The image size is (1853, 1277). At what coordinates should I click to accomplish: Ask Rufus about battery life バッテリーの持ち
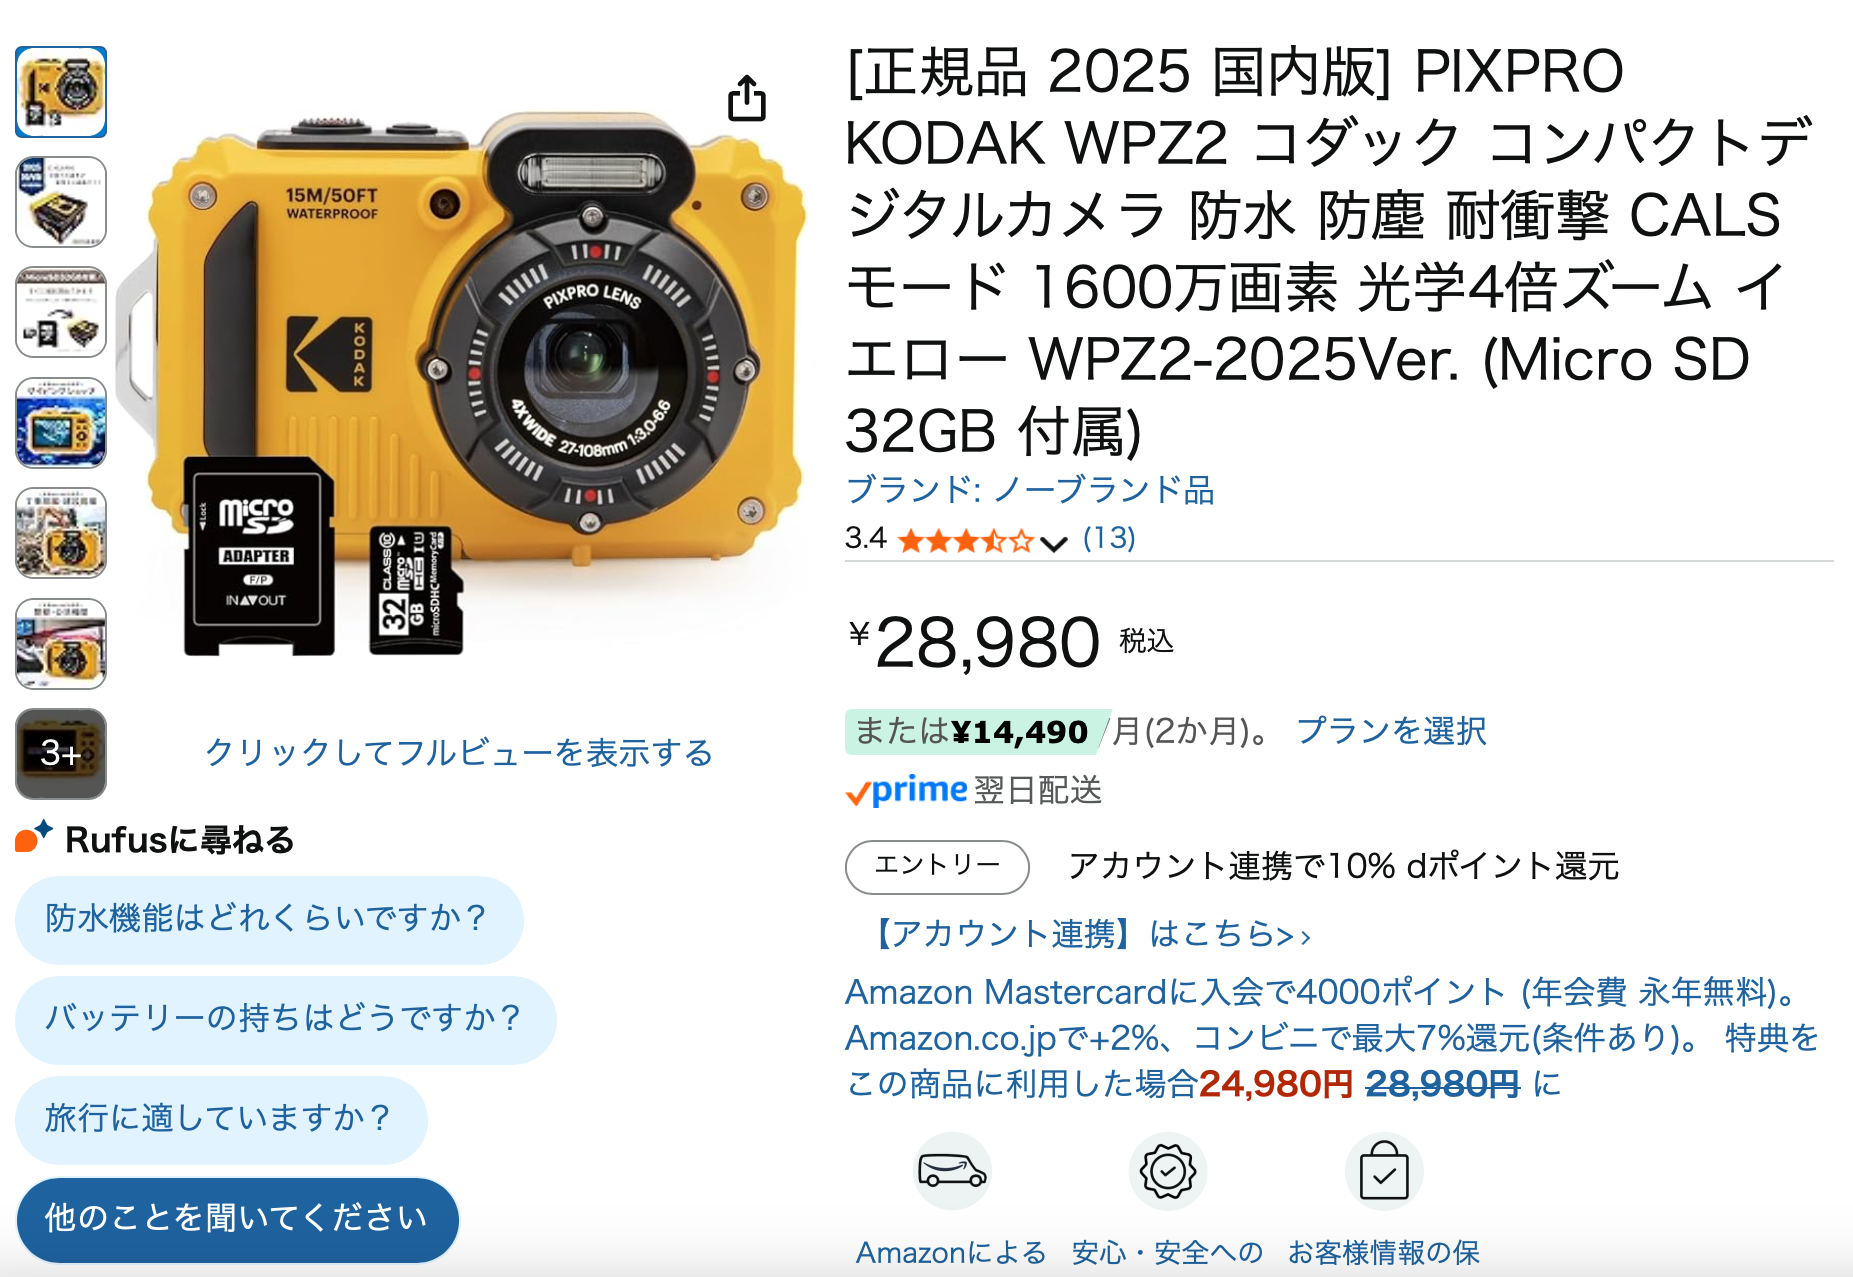[x=286, y=1019]
